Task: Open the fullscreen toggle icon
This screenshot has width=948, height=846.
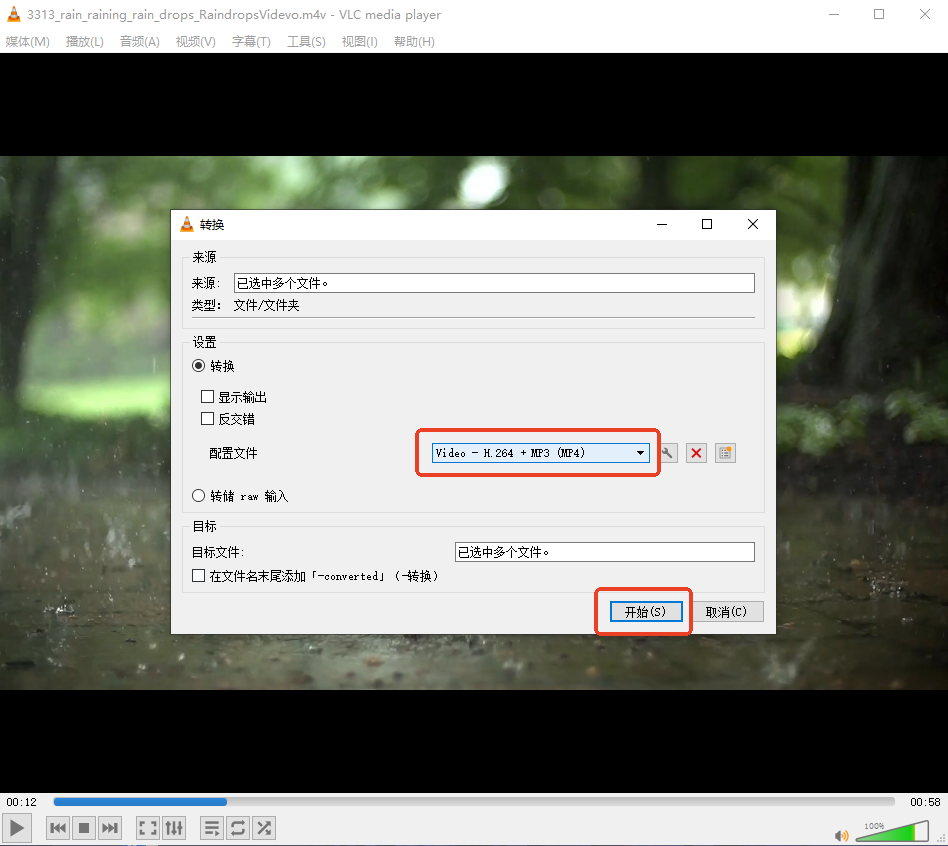Action: pos(147,827)
